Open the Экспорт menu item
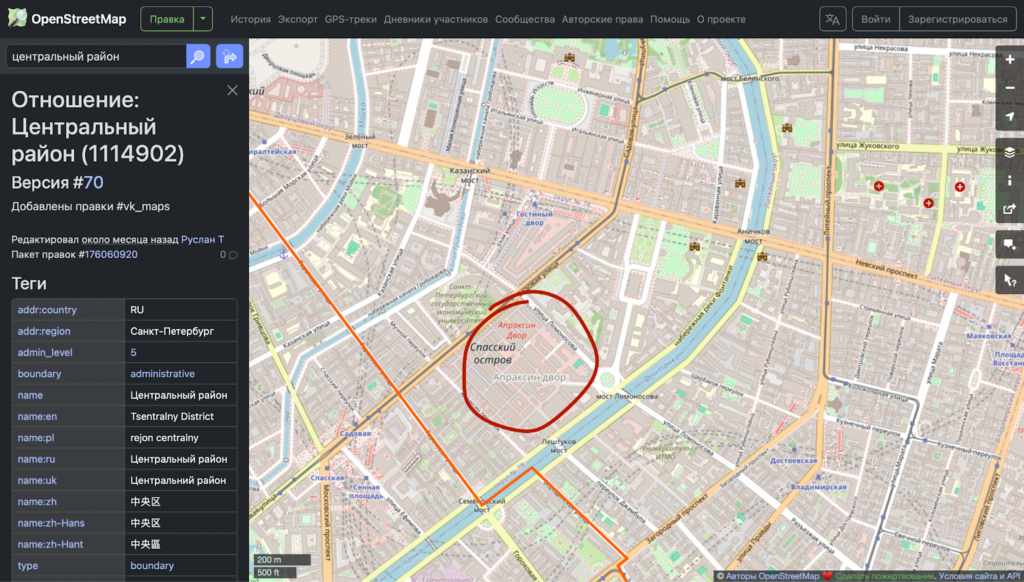Screen dimensions: 1024x582 point(298,19)
